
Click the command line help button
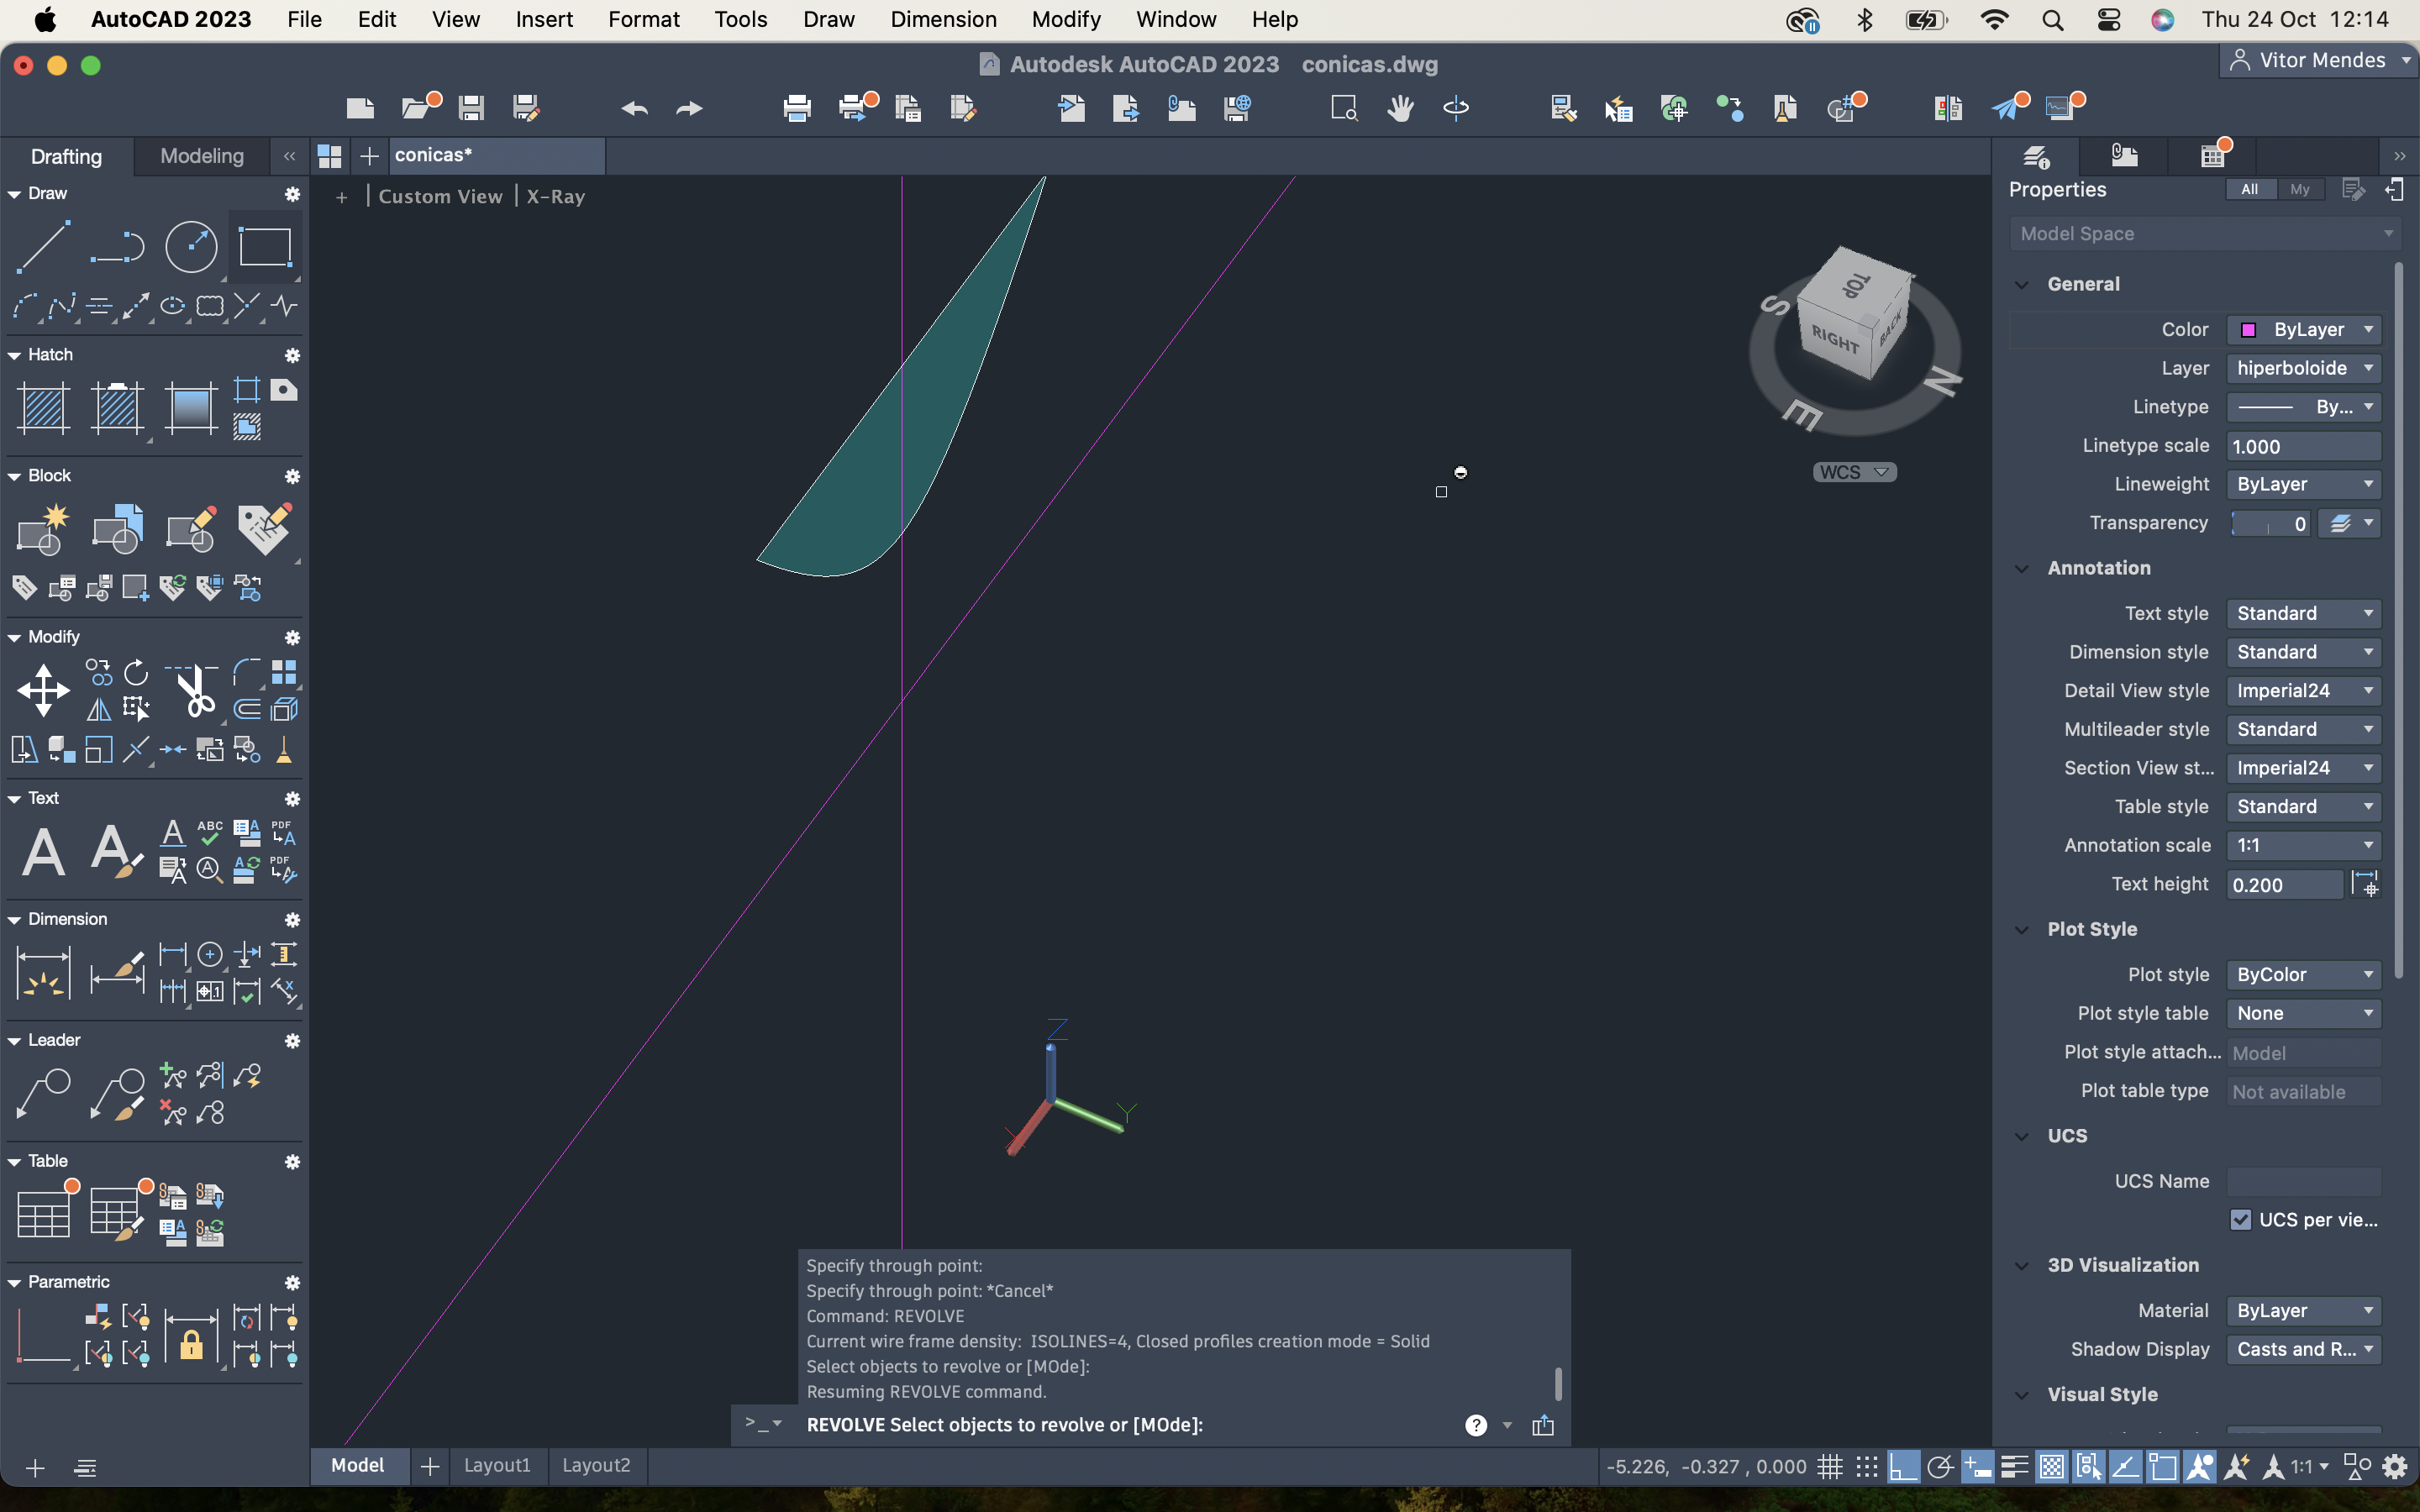pos(1476,1425)
